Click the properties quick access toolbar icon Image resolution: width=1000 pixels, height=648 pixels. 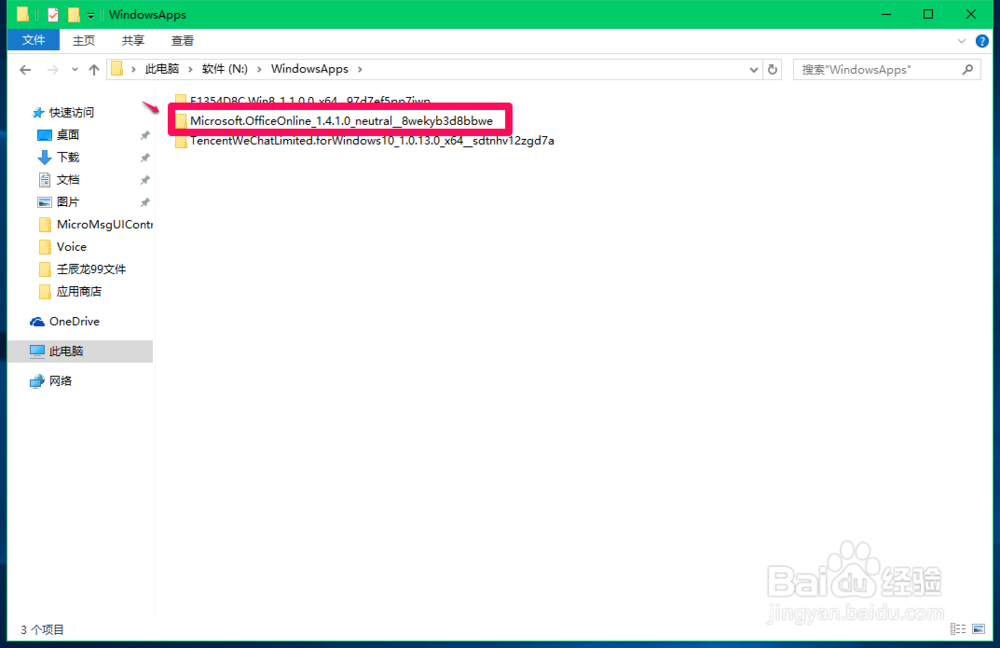coord(53,14)
